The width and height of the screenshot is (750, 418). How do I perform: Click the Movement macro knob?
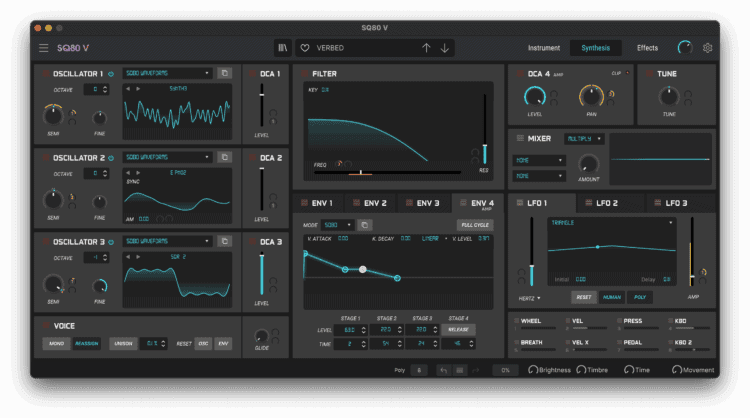coord(677,370)
